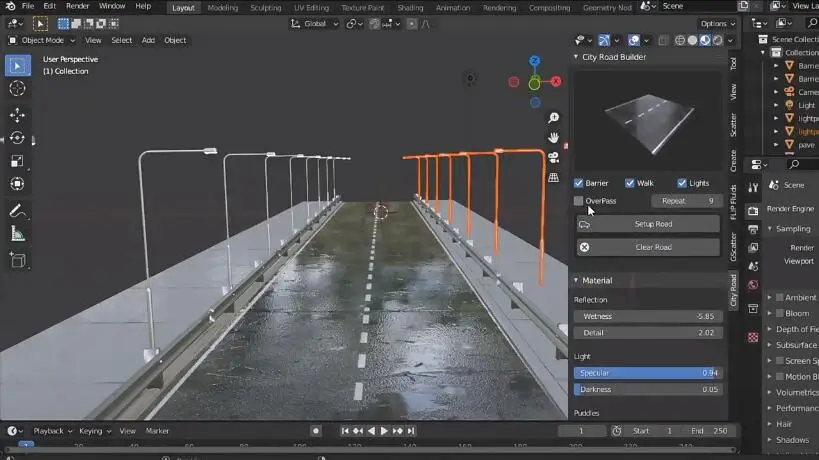Switch to rendered viewport shading
Viewport: 819px width, 460px height.
point(718,40)
